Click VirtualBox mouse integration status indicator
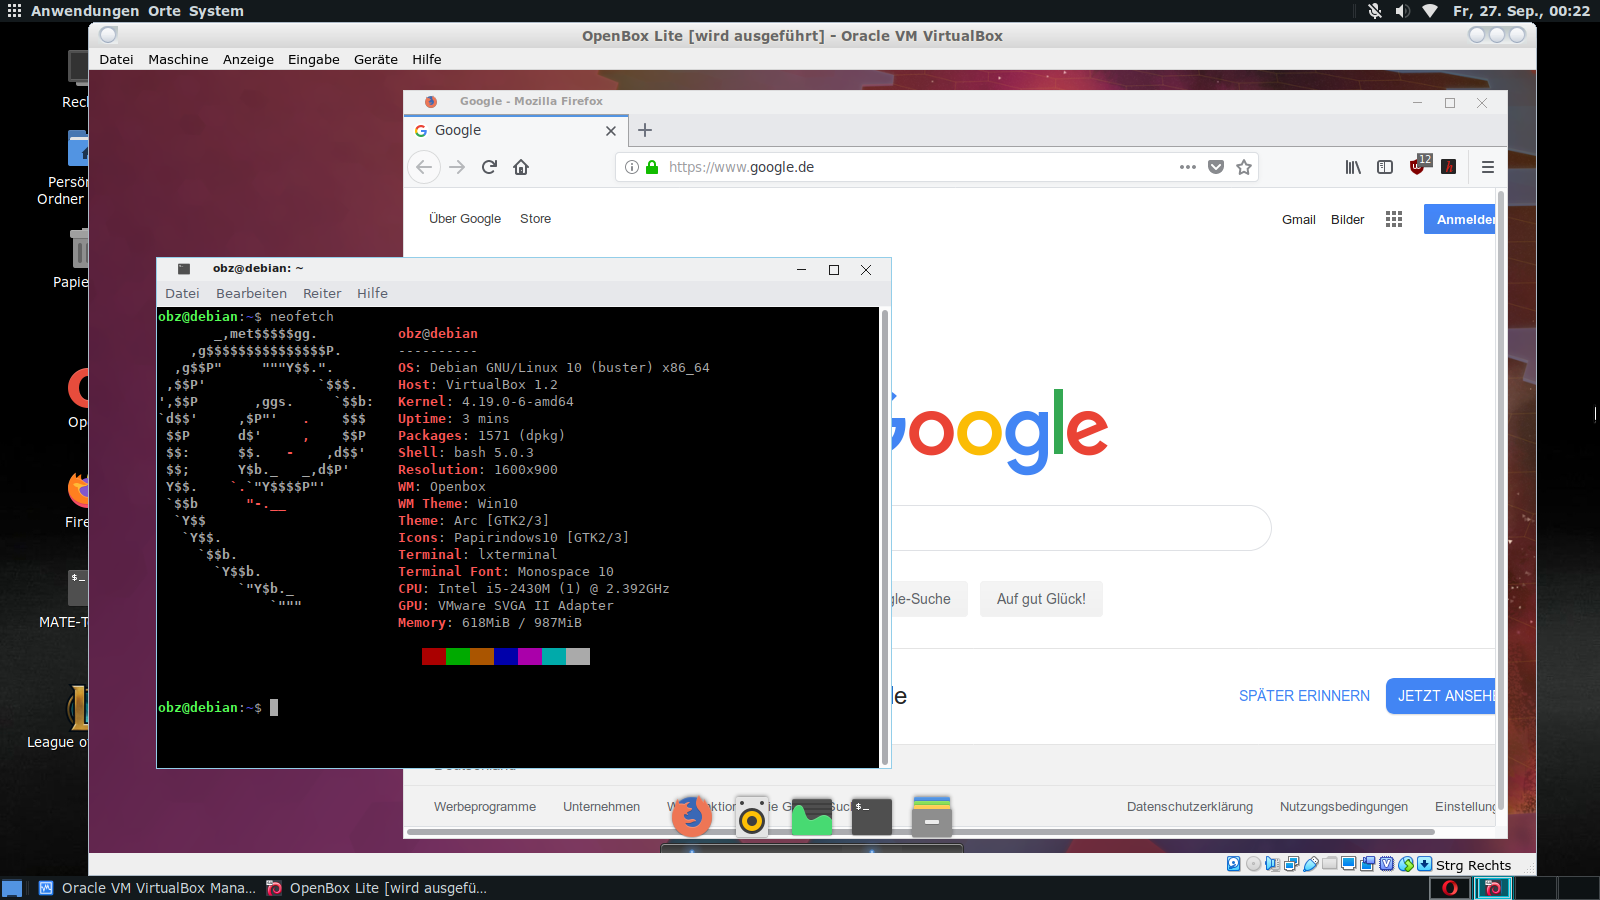Viewport: 1600px width, 900px height. coord(1406,864)
